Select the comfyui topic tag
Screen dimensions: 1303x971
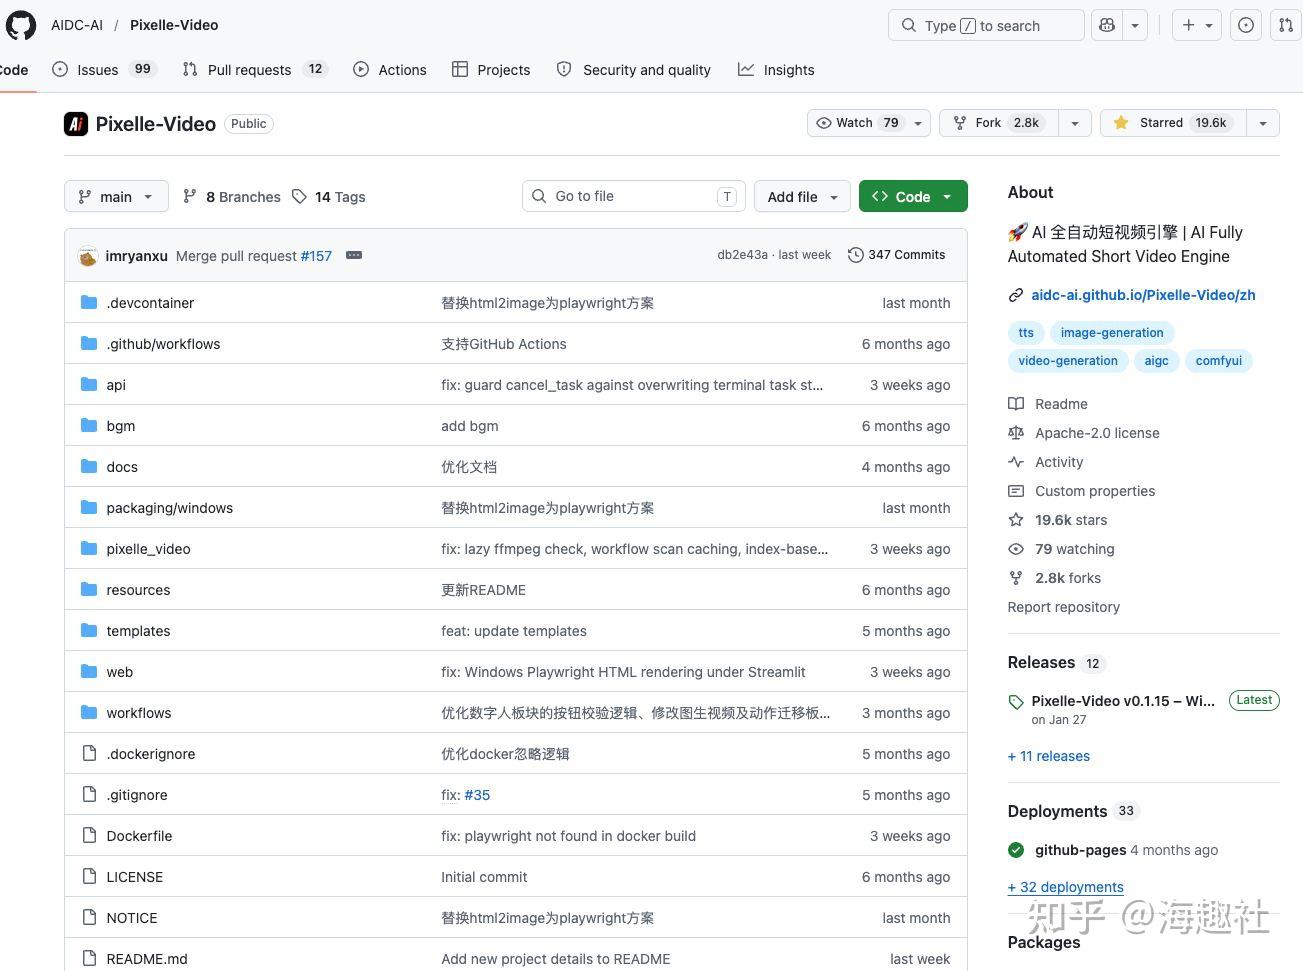coord(1218,361)
